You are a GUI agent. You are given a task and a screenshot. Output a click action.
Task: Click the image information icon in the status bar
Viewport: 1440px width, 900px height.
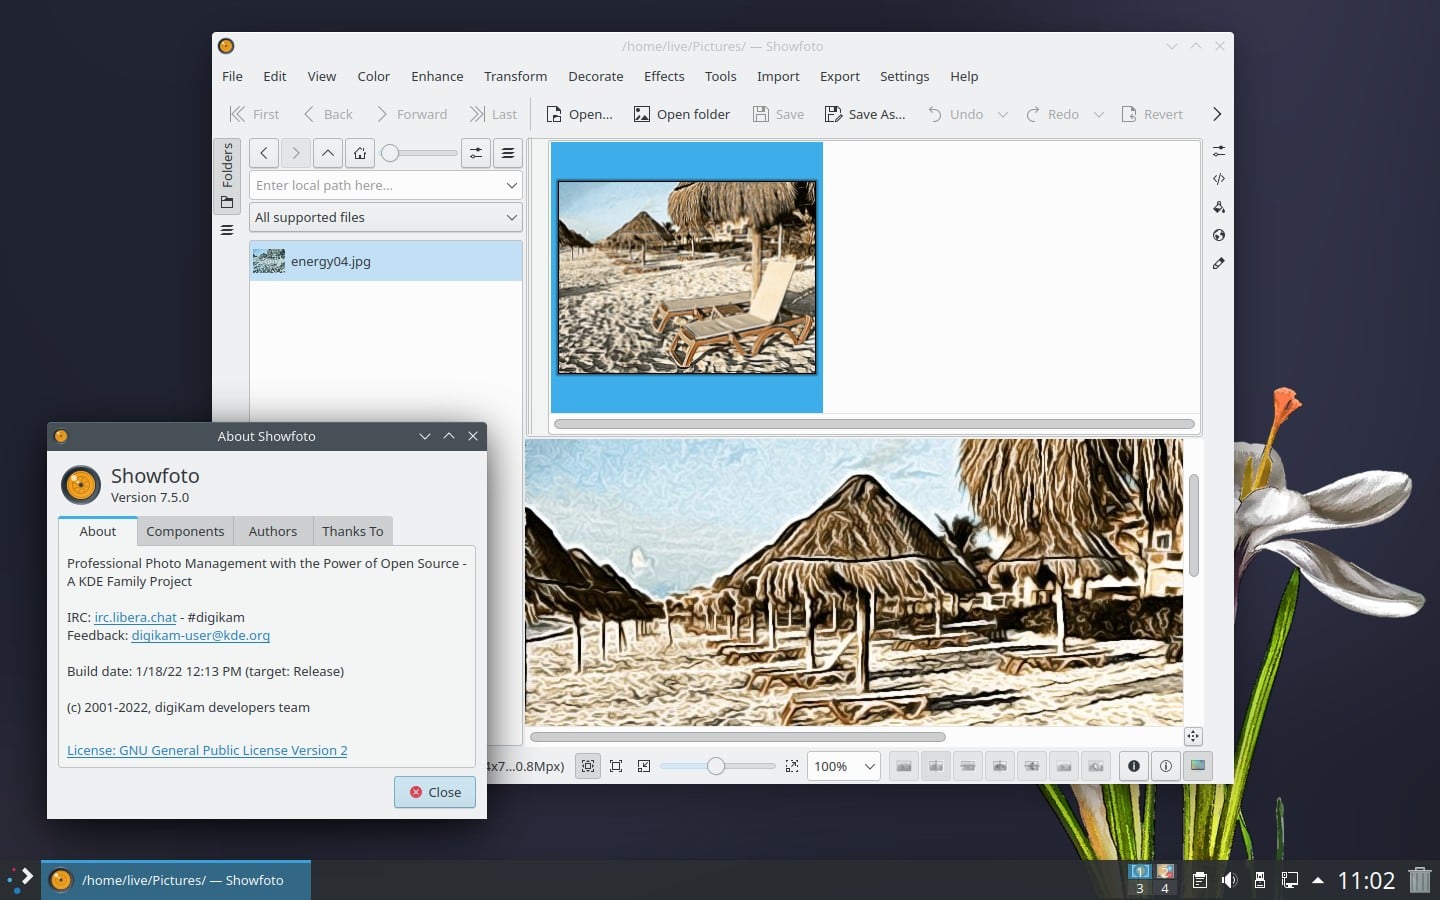tap(1134, 766)
